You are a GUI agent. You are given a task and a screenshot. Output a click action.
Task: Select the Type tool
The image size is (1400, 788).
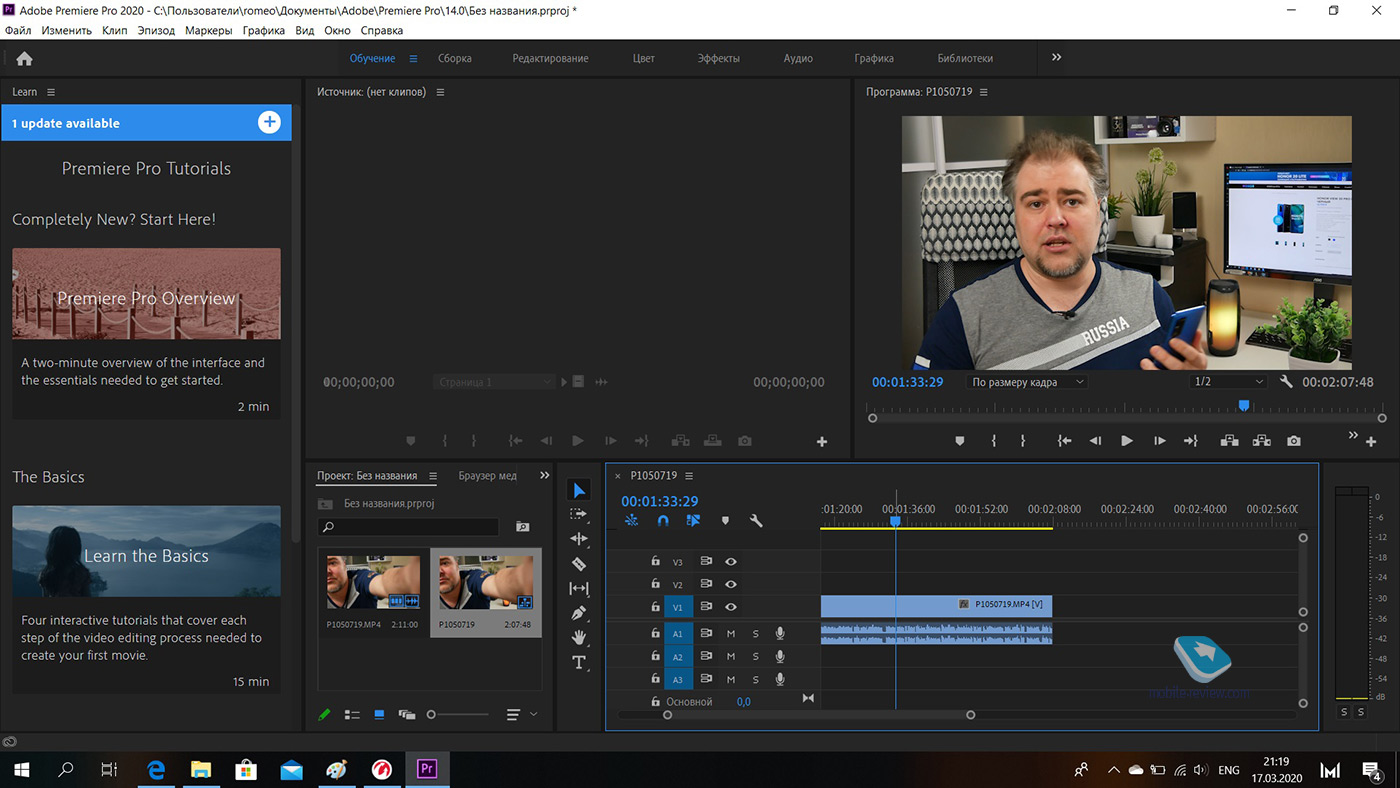tap(579, 662)
